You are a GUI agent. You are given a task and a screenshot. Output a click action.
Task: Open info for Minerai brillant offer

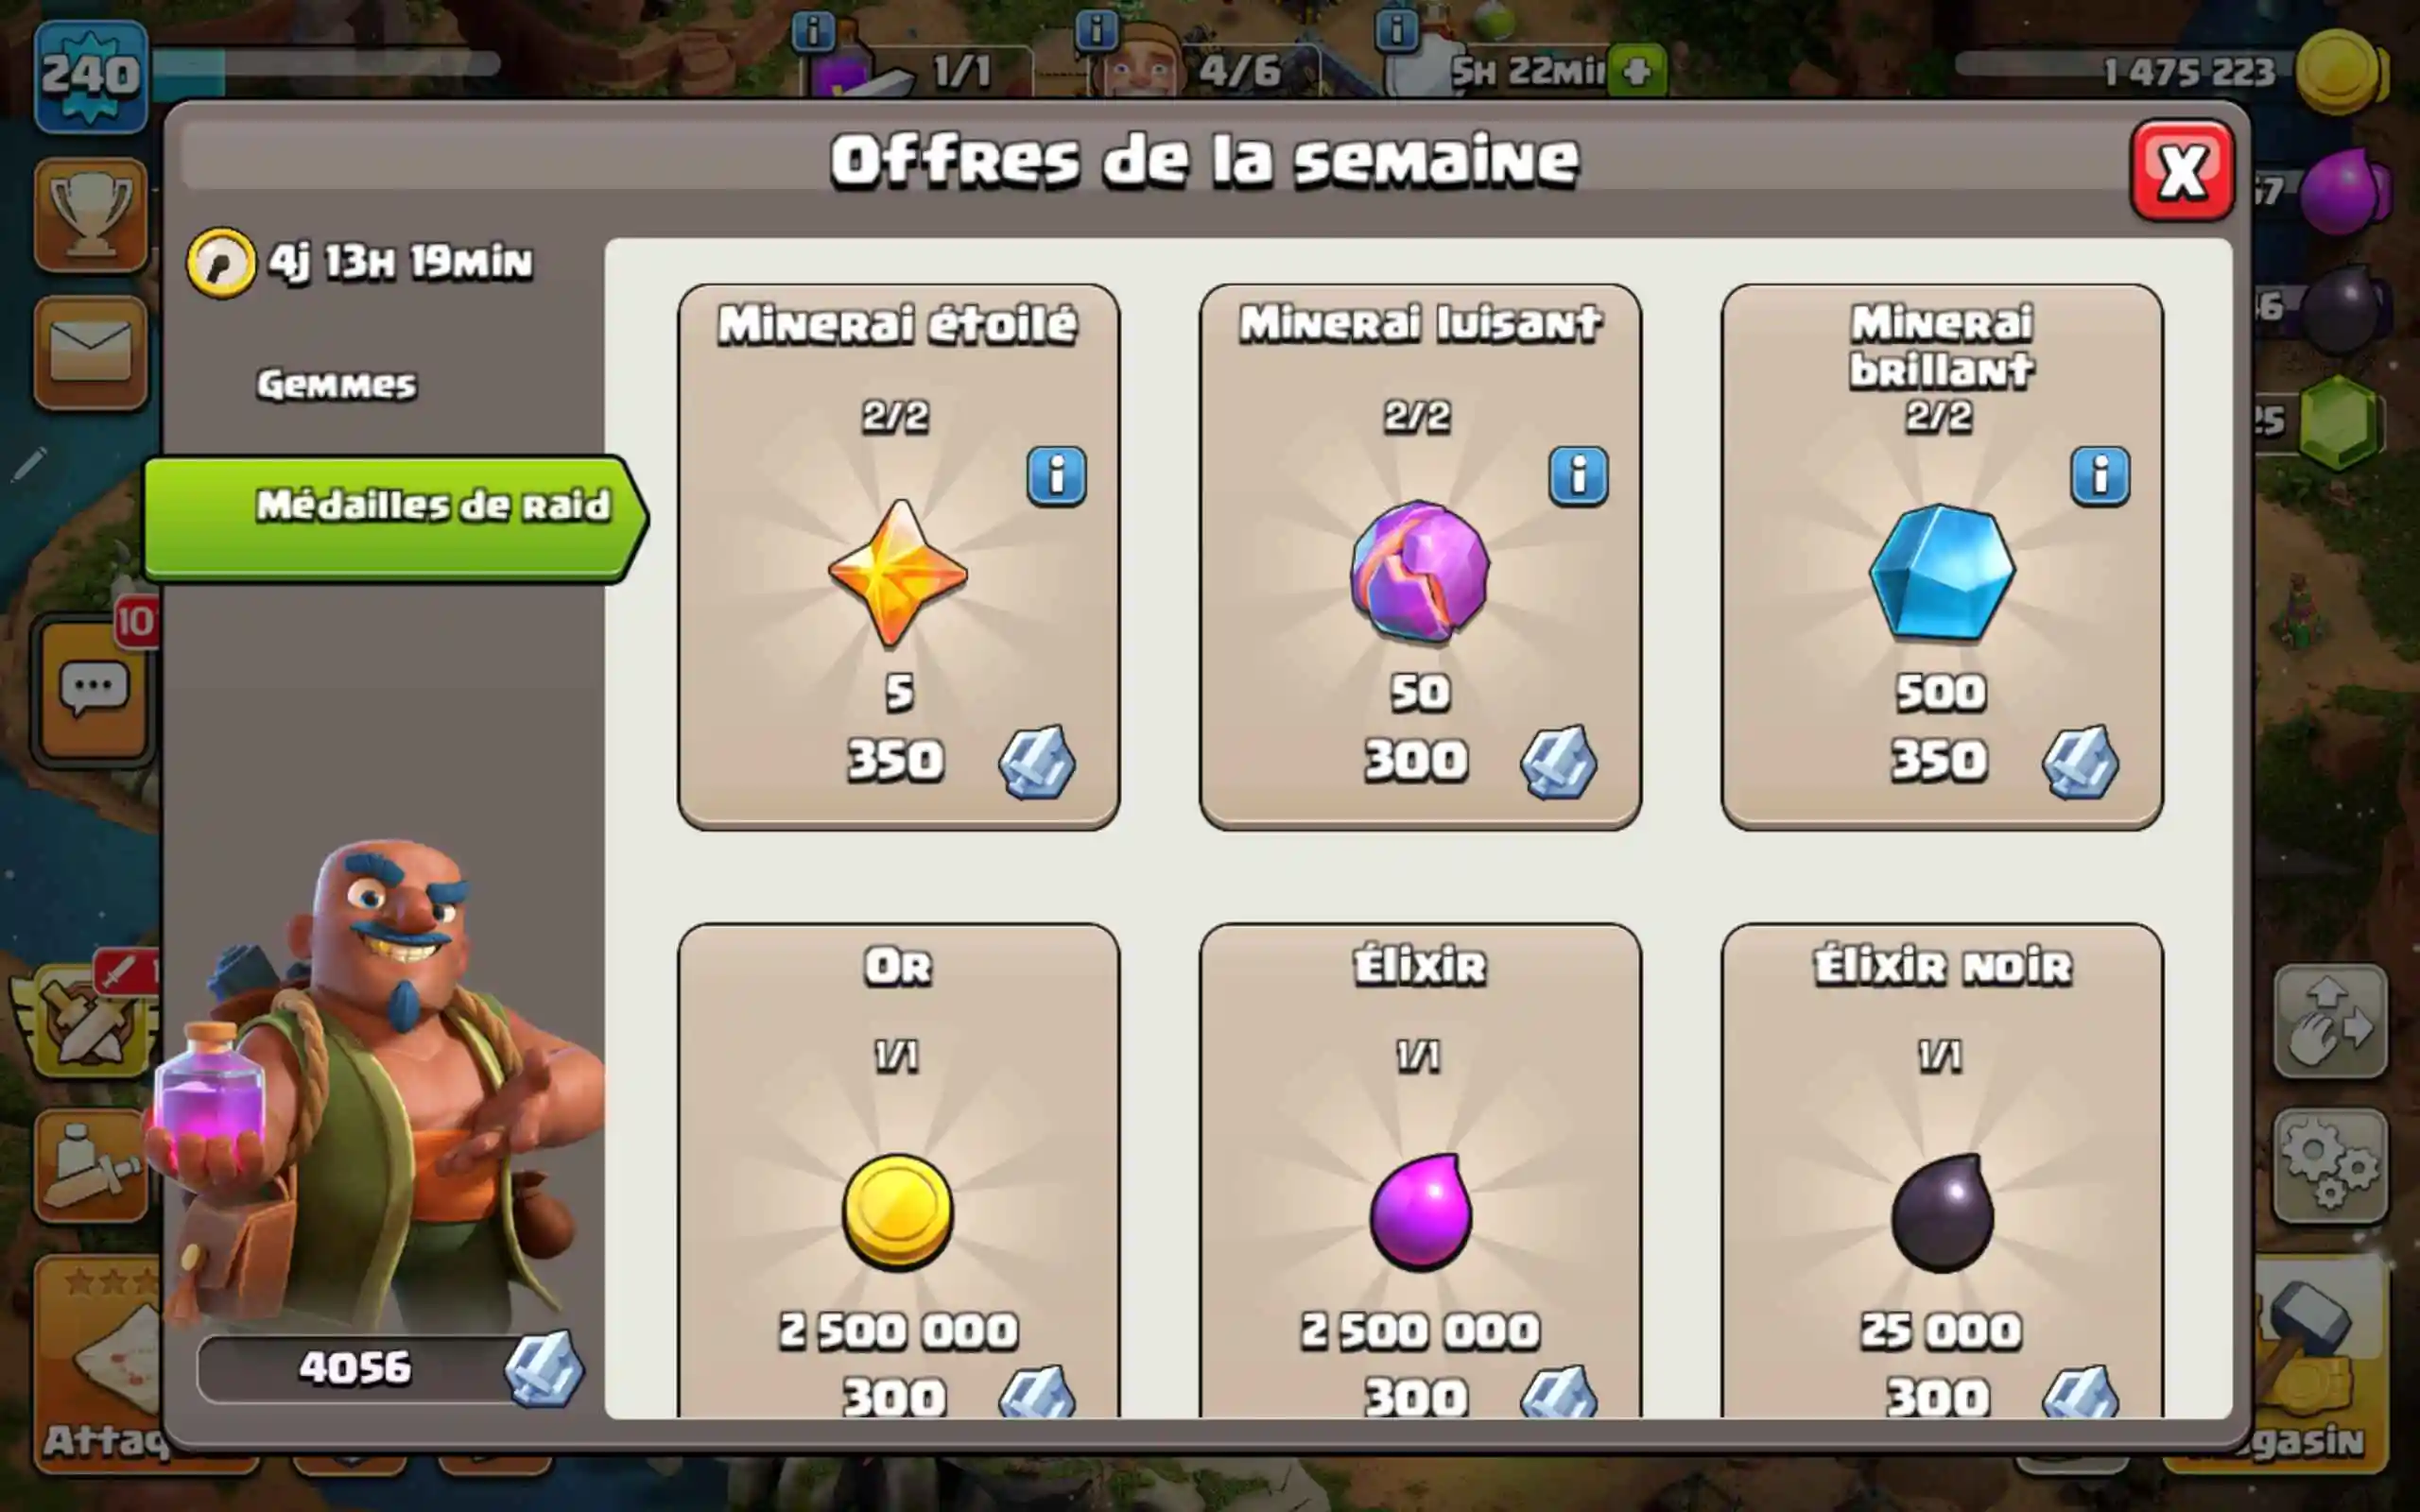(2100, 476)
